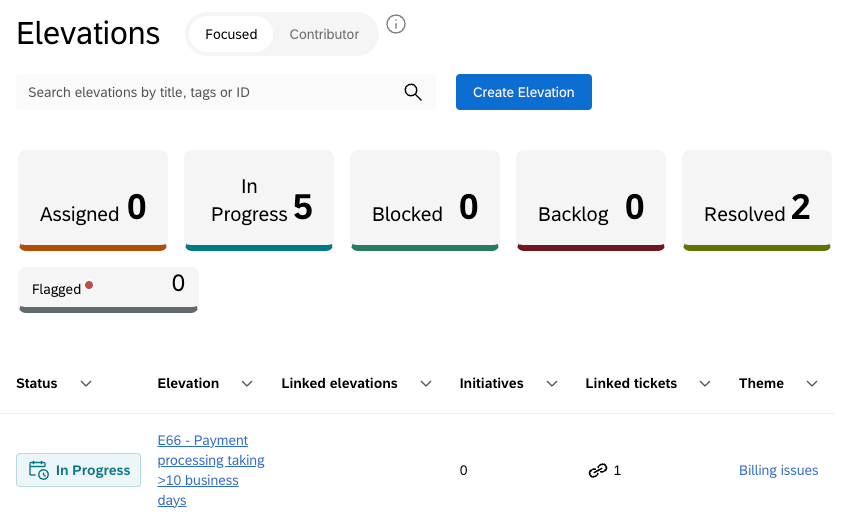The height and width of the screenshot is (517, 850).
Task: Click the Create Elevation button
Action: pyautogui.click(x=524, y=92)
